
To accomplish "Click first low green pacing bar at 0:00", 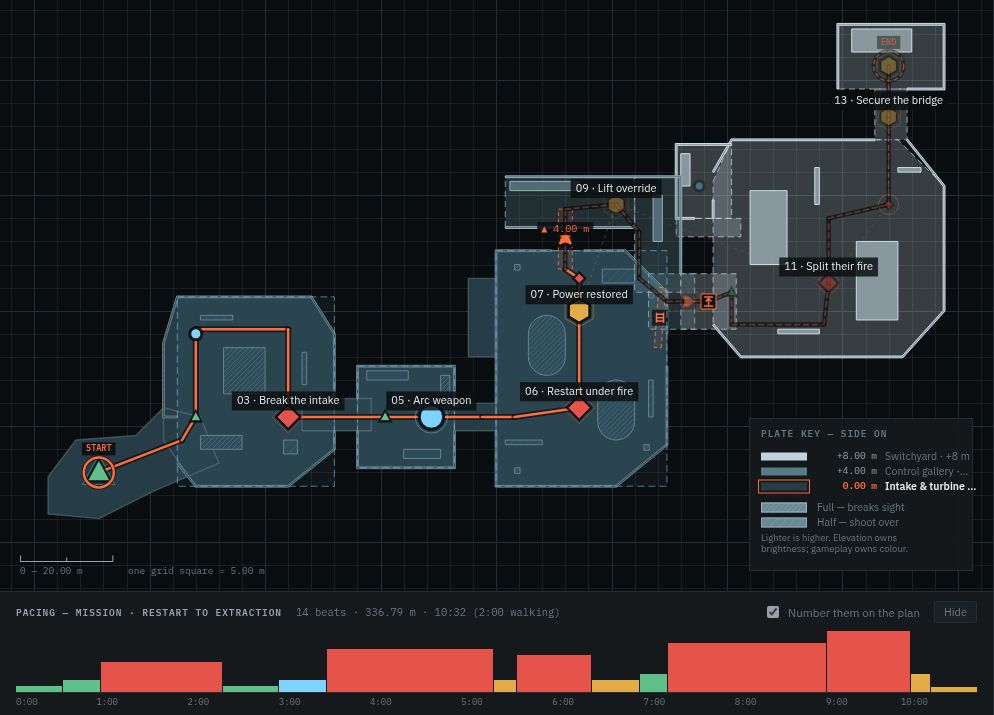I will pos(39,688).
